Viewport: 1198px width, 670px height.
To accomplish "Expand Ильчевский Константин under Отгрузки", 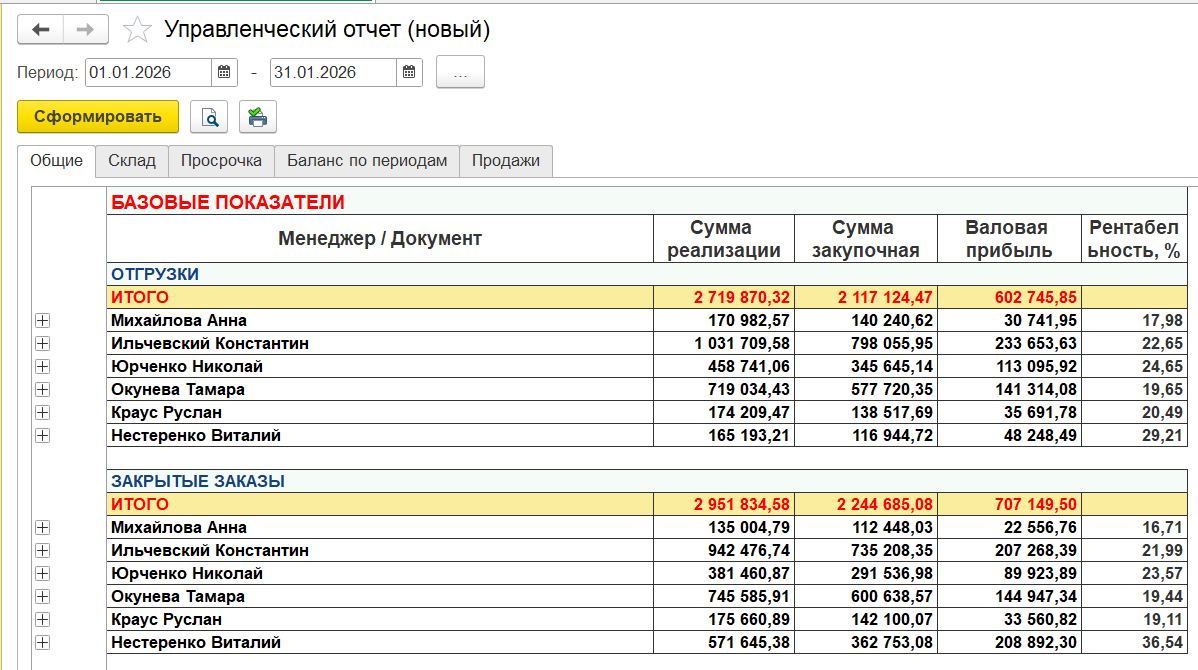I will 43,344.
